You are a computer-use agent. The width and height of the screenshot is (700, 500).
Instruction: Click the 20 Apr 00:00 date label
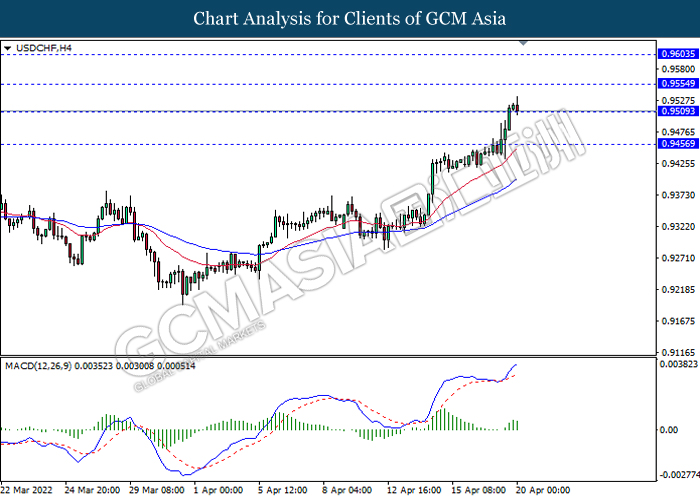click(x=543, y=490)
